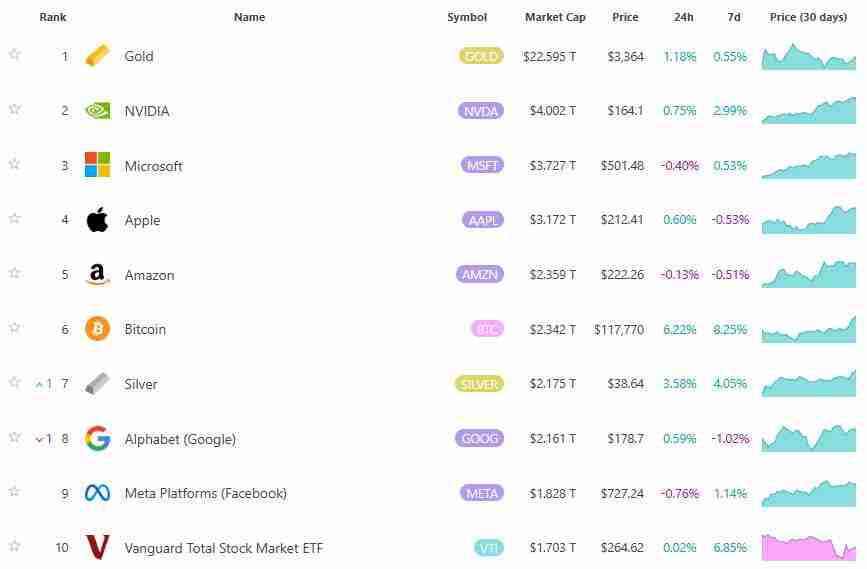Click the Apple logo icon
867x569 pixels.
click(x=97, y=220)
